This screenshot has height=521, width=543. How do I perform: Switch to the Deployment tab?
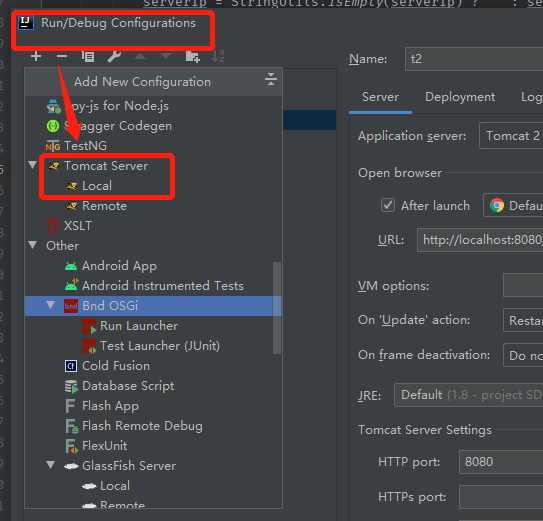[460, 97]
